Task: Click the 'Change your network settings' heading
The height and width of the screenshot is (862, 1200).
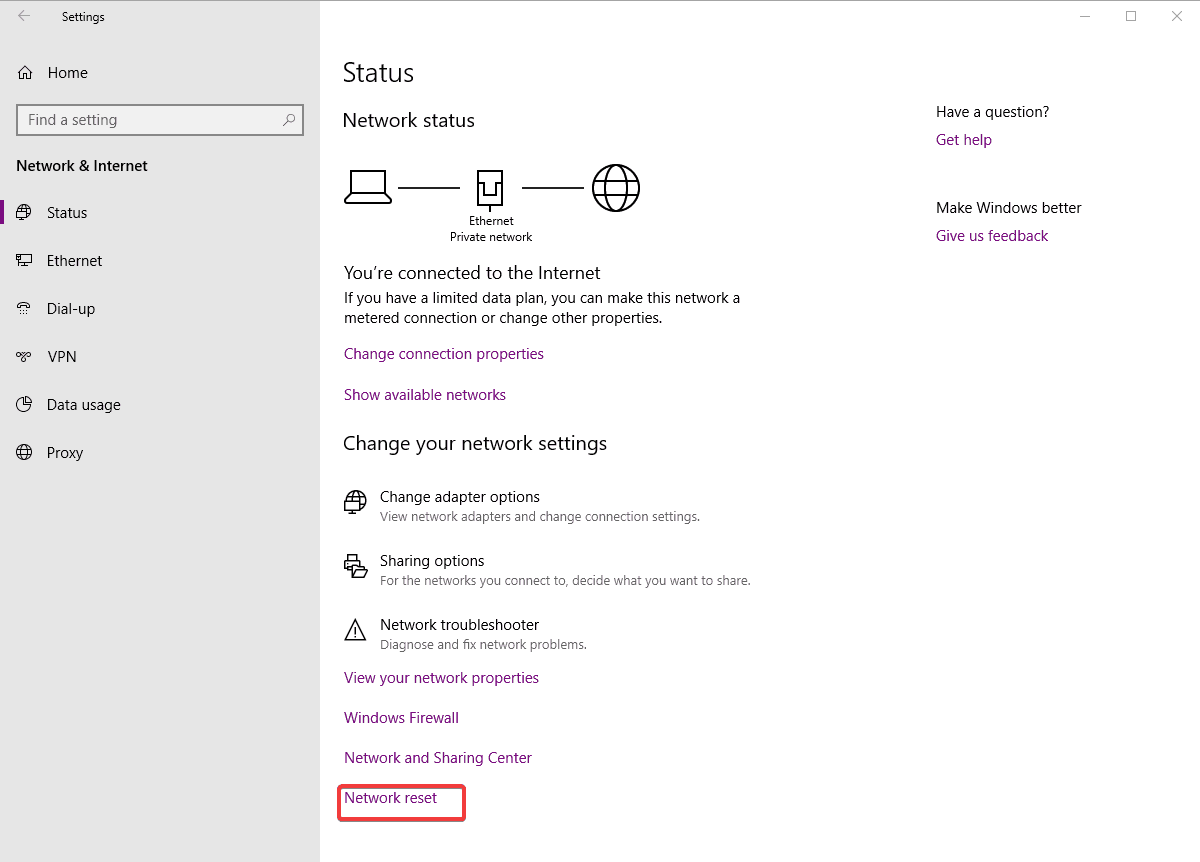Action: [475, 443]
